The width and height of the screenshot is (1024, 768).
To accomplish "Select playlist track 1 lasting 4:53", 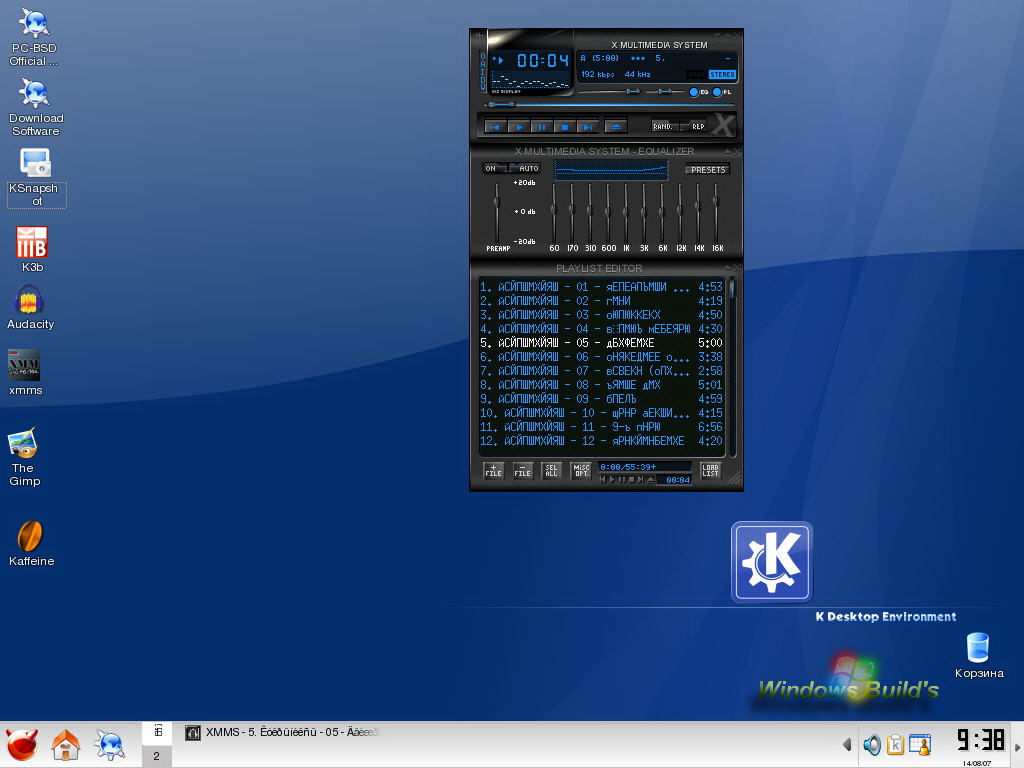I will tap(601, 287).
